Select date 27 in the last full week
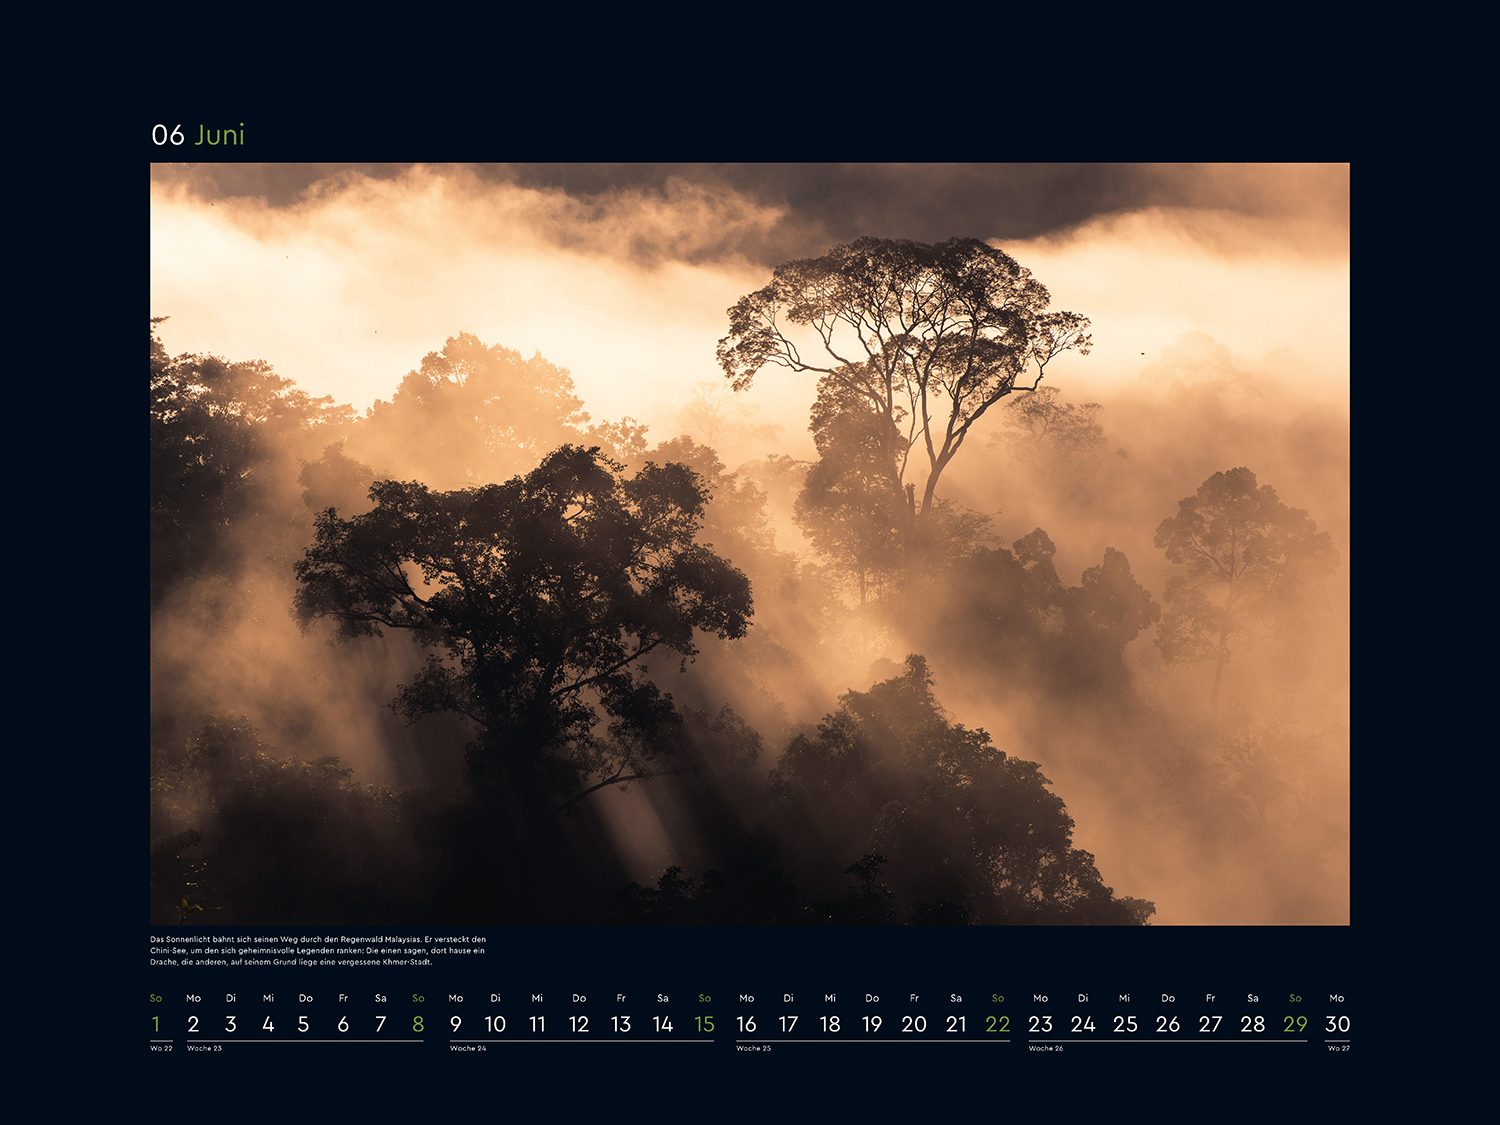1500x1125 pixels. (x=1210, y=1024)
